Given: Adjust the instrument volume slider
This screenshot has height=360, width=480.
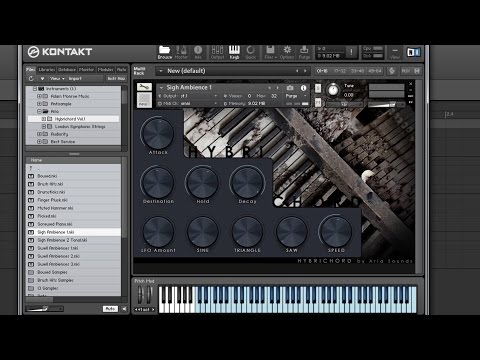Looking at the screenshot, I should pos(386,105).
